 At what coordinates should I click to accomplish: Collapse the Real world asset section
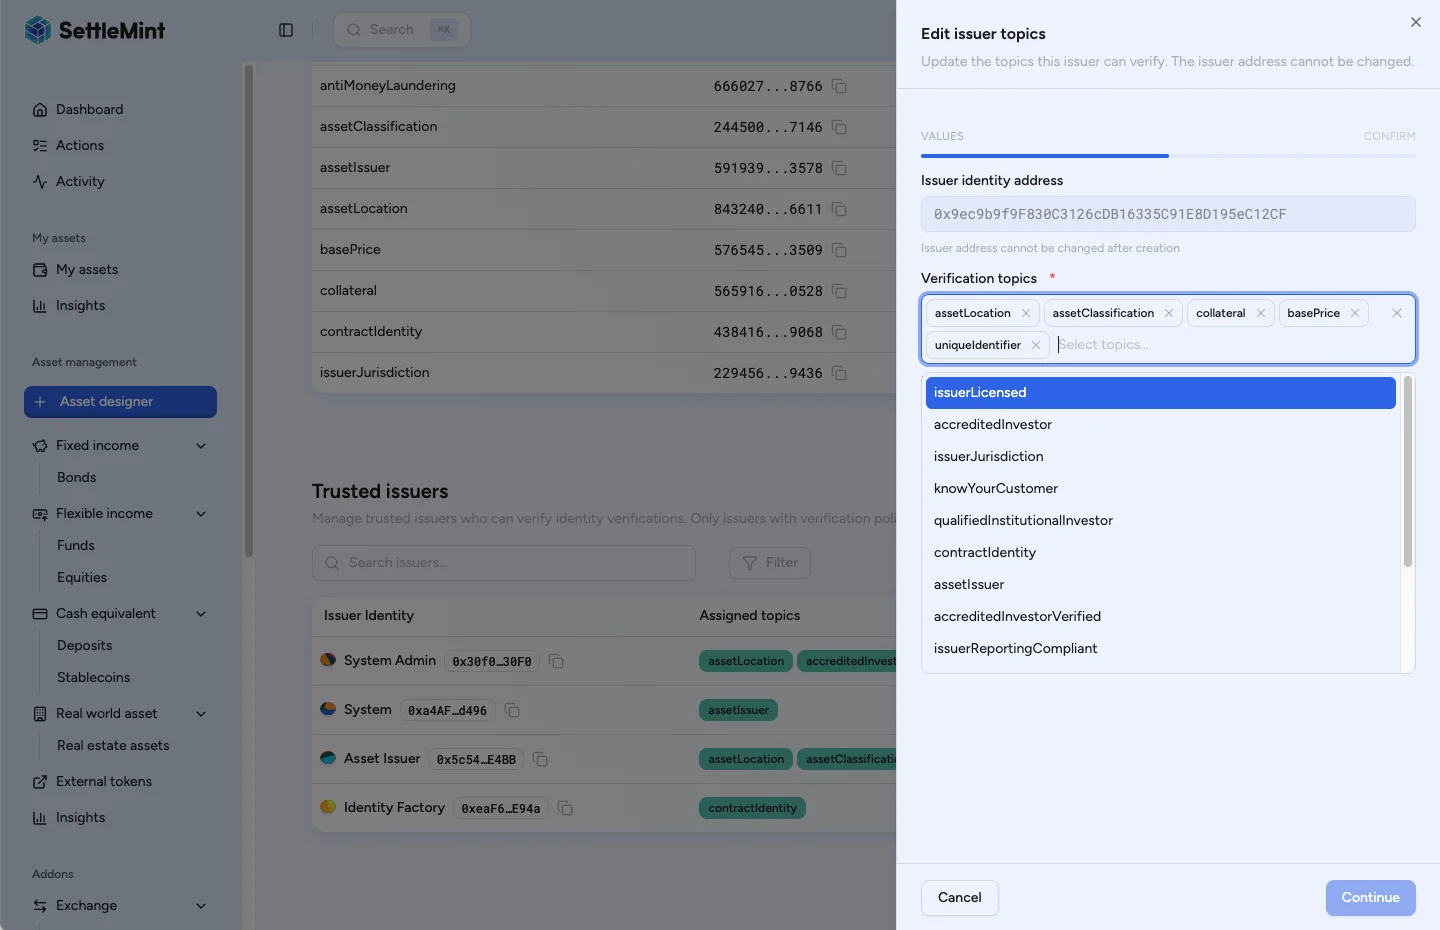201,713
